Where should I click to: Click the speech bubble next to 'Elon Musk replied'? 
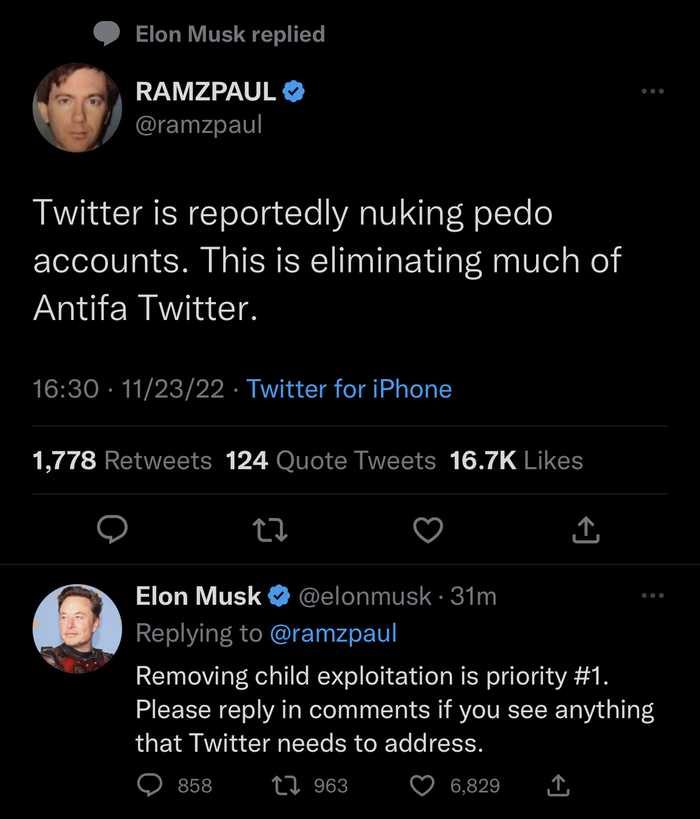[107, 34]
